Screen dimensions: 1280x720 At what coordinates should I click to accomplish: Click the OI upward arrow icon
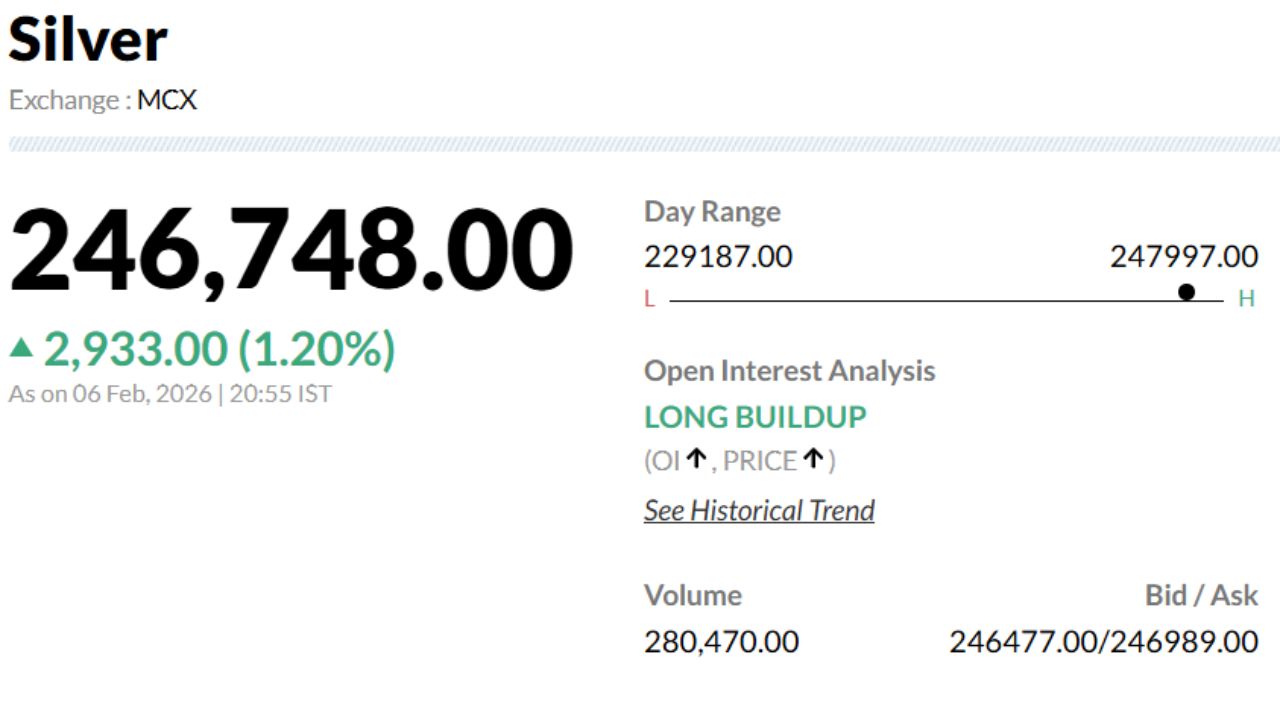point(696,460)
